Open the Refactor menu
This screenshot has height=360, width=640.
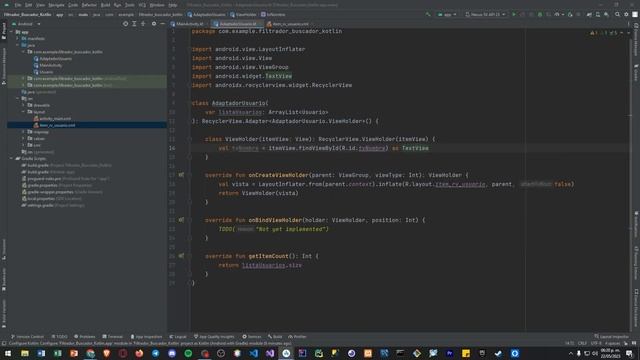pos(89,5)
